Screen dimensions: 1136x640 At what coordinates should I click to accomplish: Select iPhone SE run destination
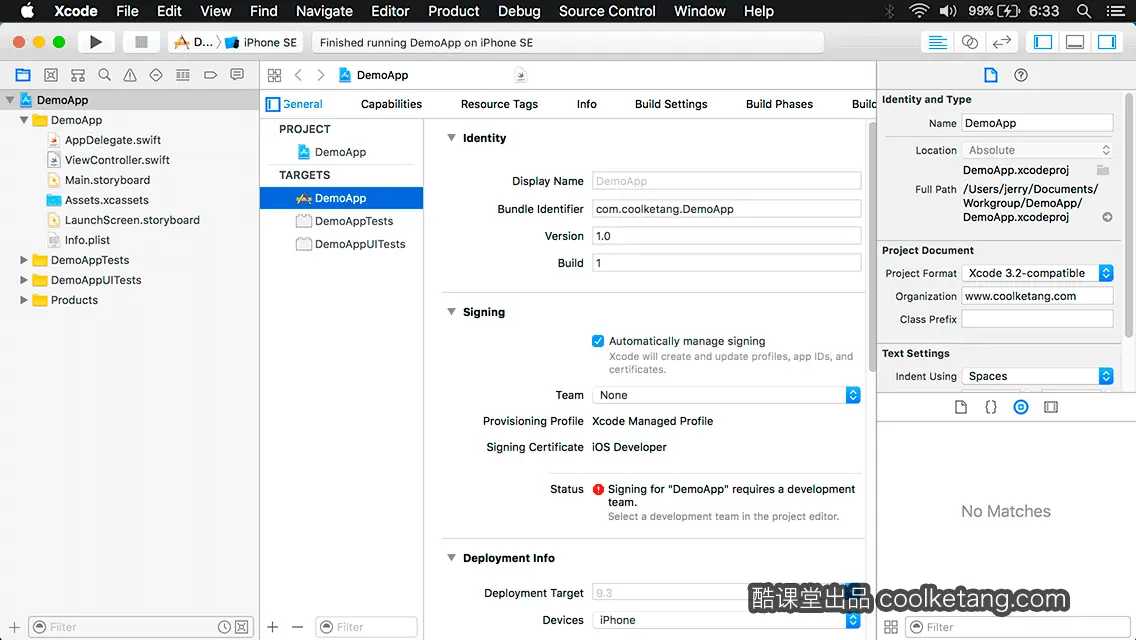coord(261,42)
